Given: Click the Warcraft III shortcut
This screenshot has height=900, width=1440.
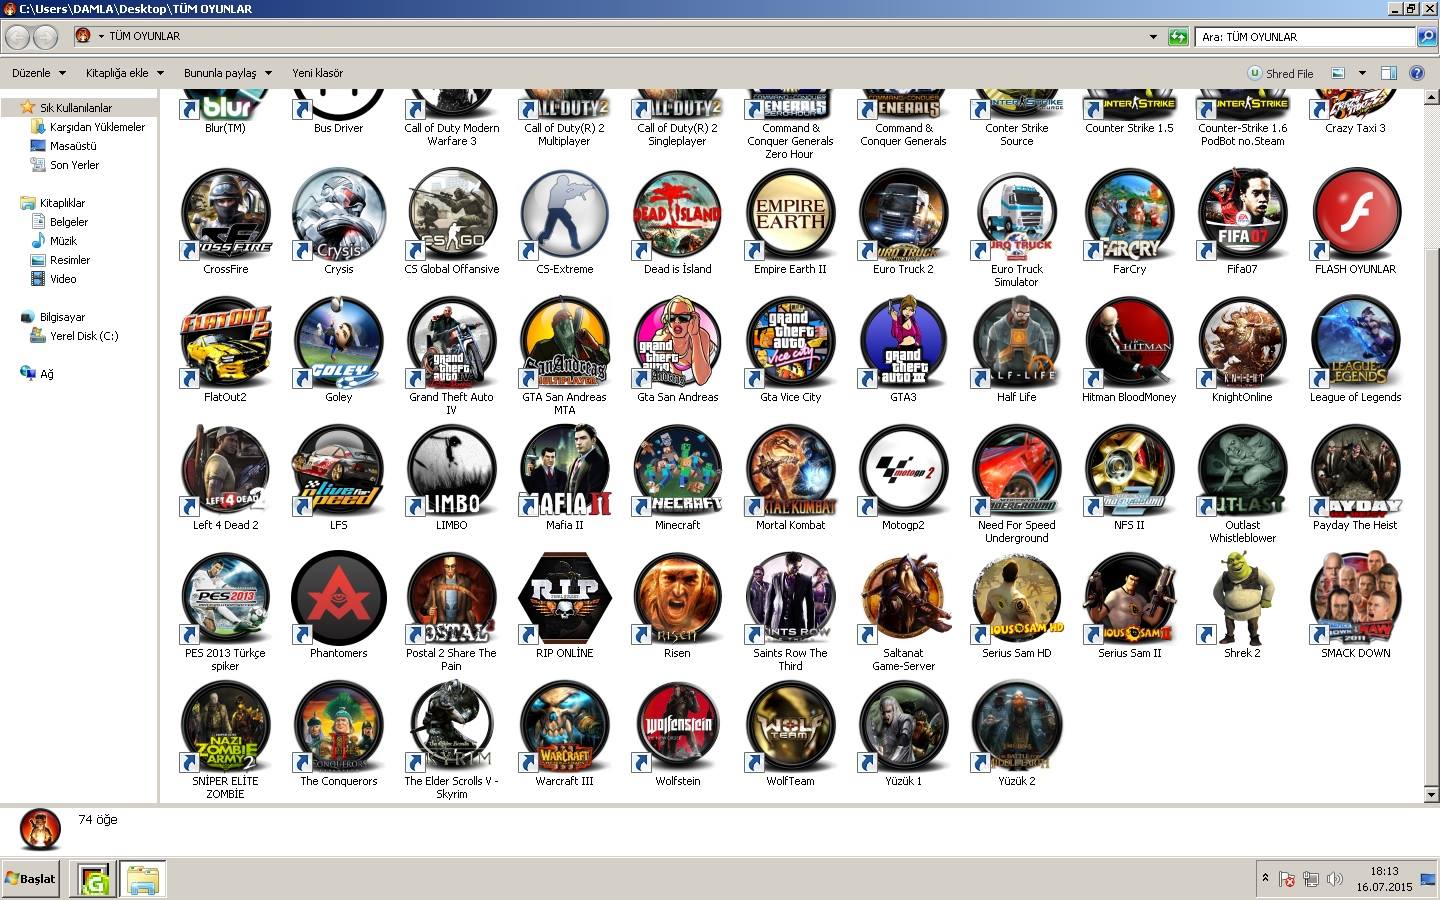Looking at the screenshot, I should pos(564,727).
